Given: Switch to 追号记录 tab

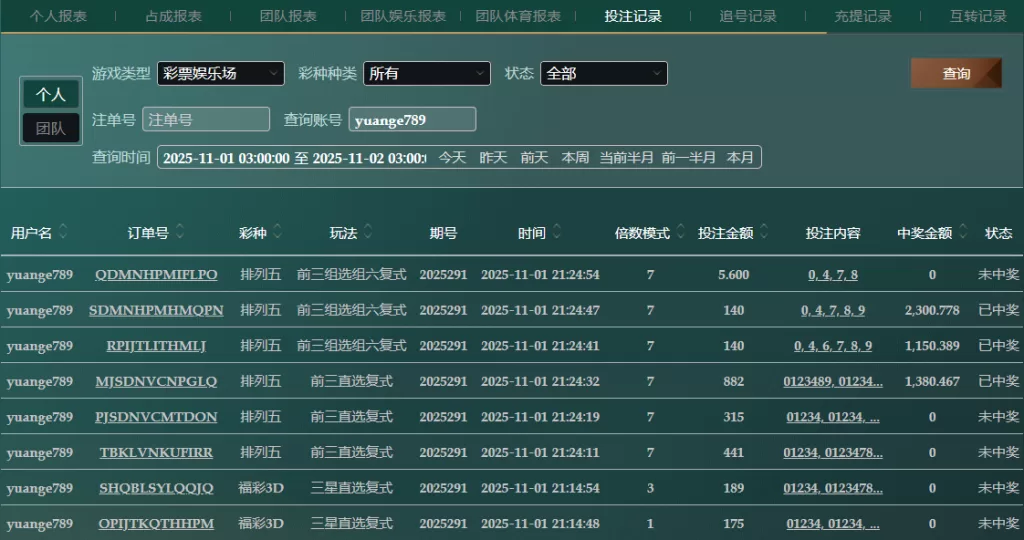Looking at the screenshot, I should click(x=748, y=16).
